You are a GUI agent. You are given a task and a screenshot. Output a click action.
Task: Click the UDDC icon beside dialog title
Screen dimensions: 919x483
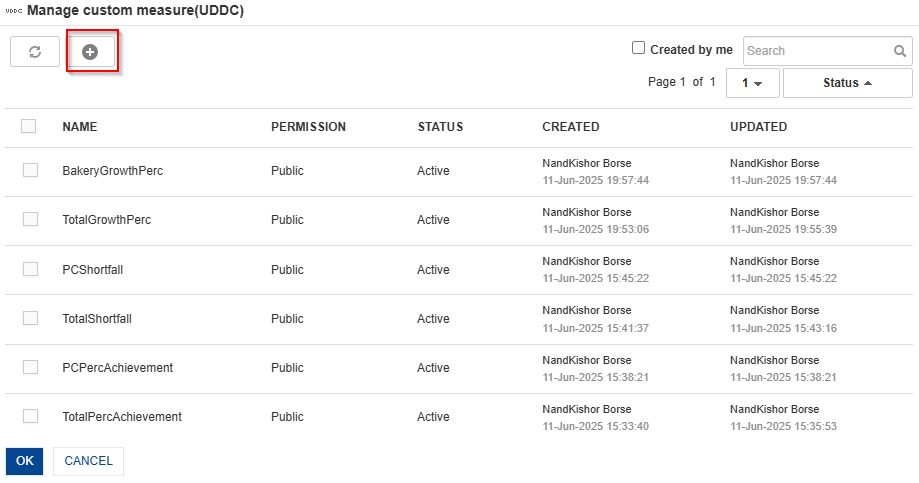pos(13,11)
